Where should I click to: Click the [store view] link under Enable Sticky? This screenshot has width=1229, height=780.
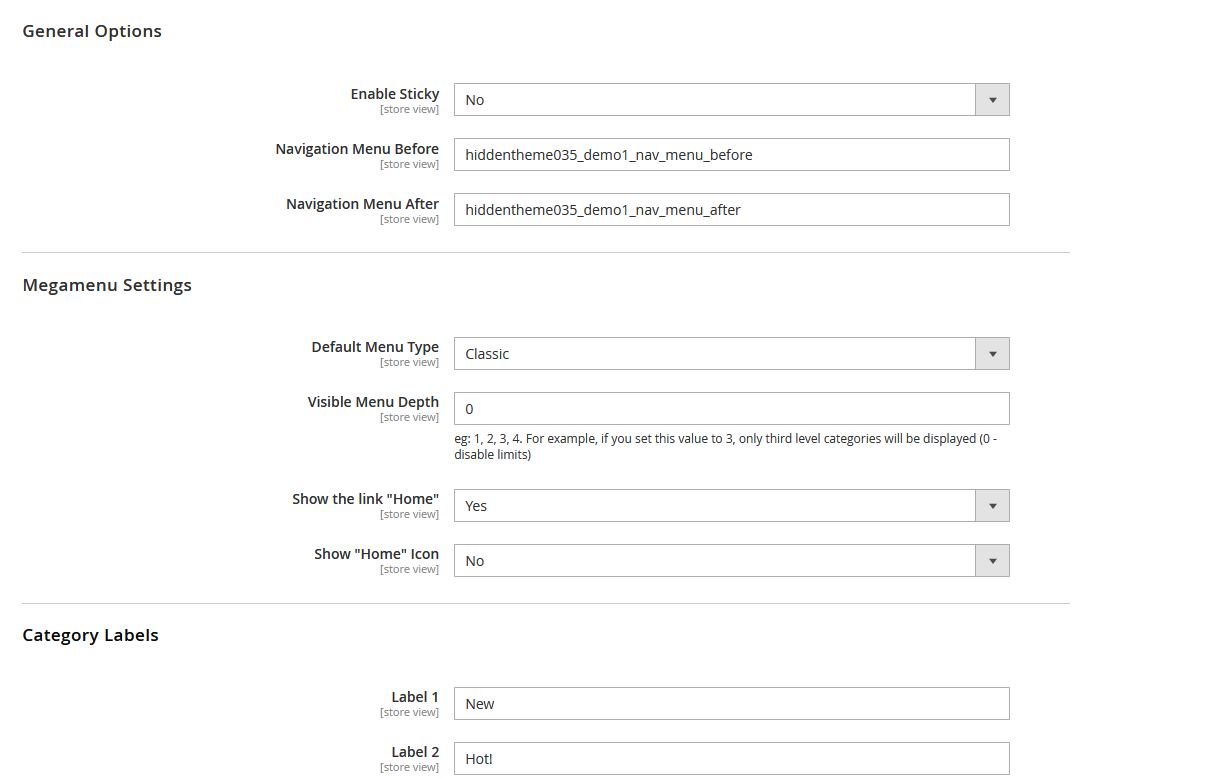coord(409,109)
